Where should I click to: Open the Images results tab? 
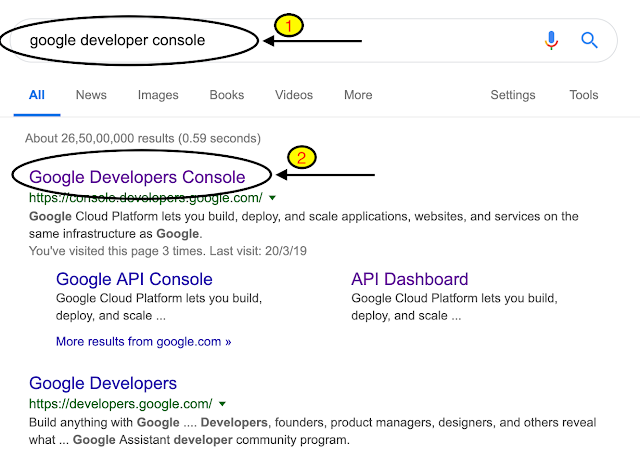[x=158, y=95]
